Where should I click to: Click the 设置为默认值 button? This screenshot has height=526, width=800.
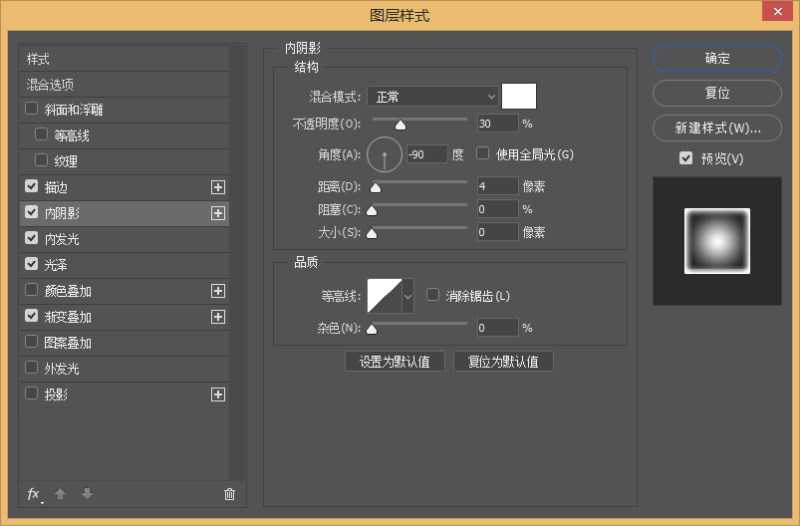395,362
